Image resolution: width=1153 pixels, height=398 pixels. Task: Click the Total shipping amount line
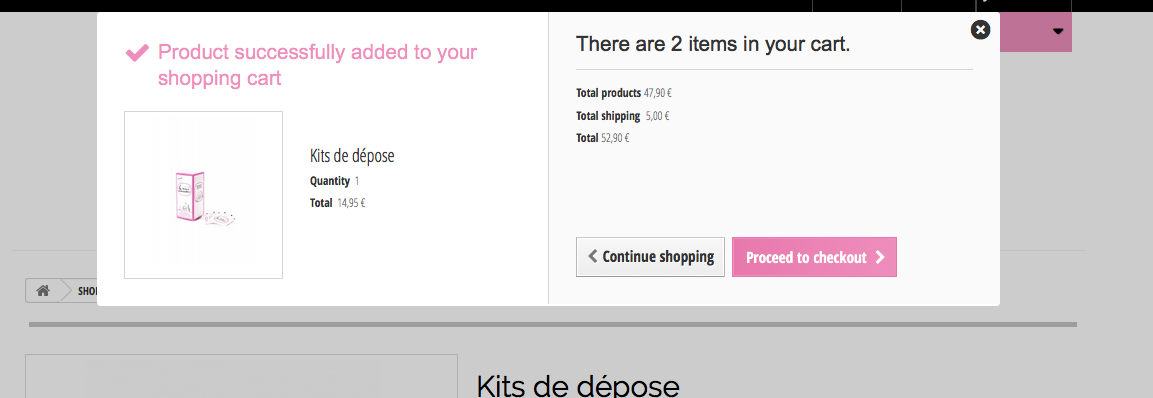point(623,116)
